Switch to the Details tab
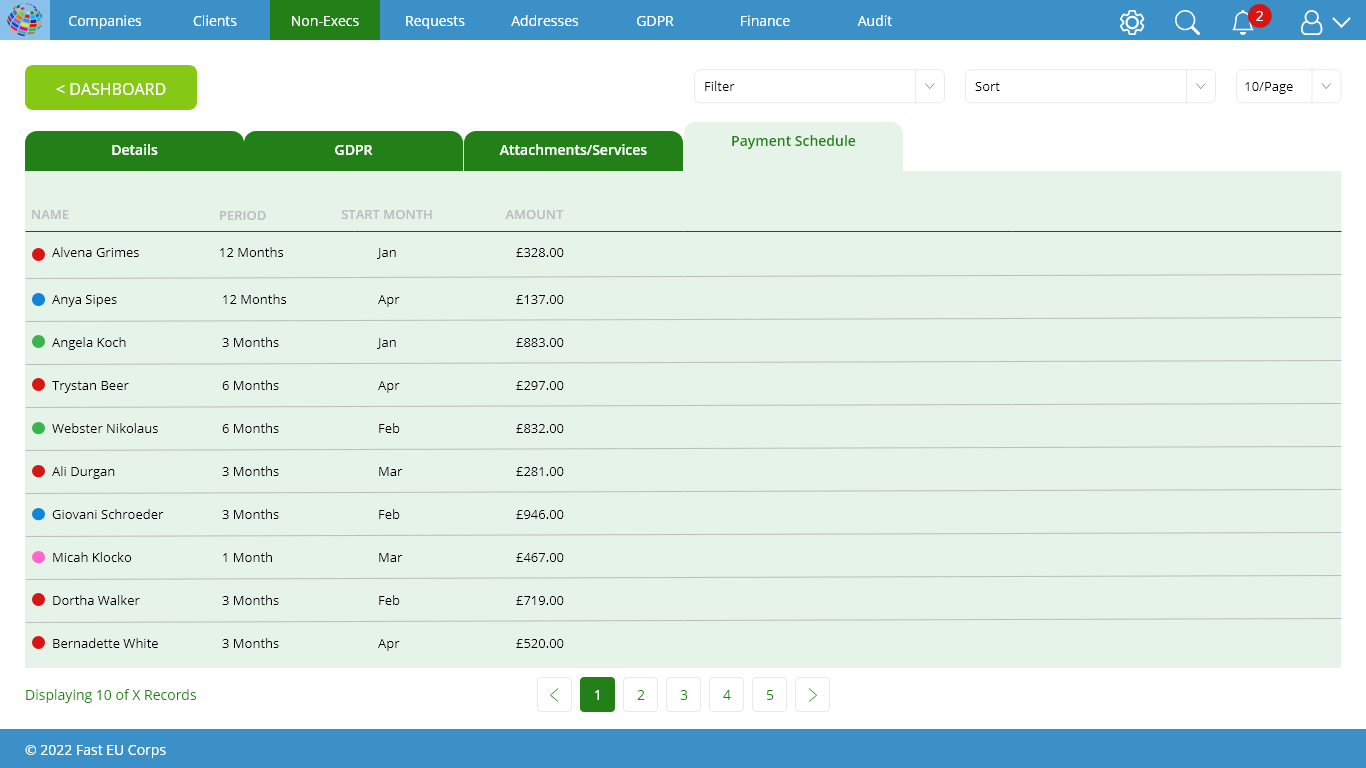This screenshot has height=768, width=1366. pyautogui.click(x=134, y=151)
